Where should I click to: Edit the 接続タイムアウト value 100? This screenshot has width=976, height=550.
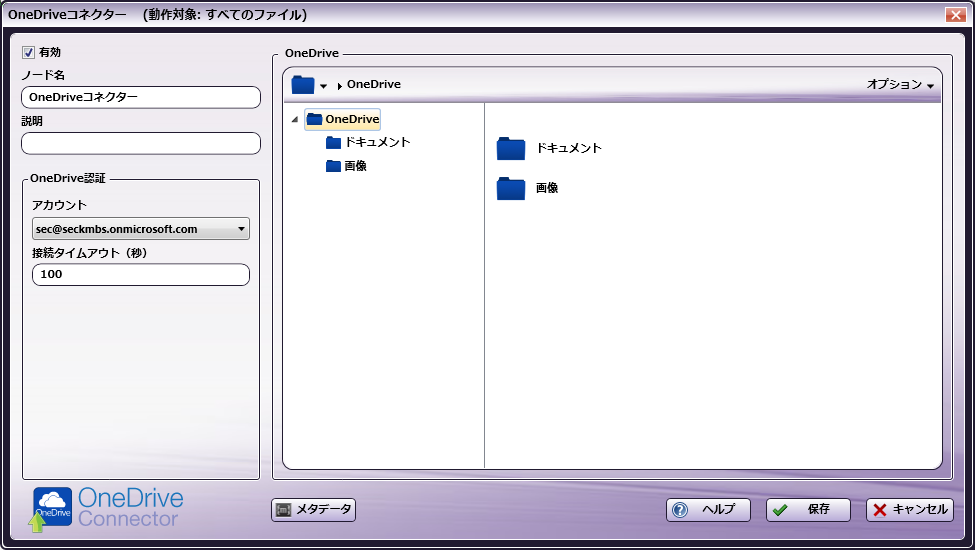pos(141,274)
